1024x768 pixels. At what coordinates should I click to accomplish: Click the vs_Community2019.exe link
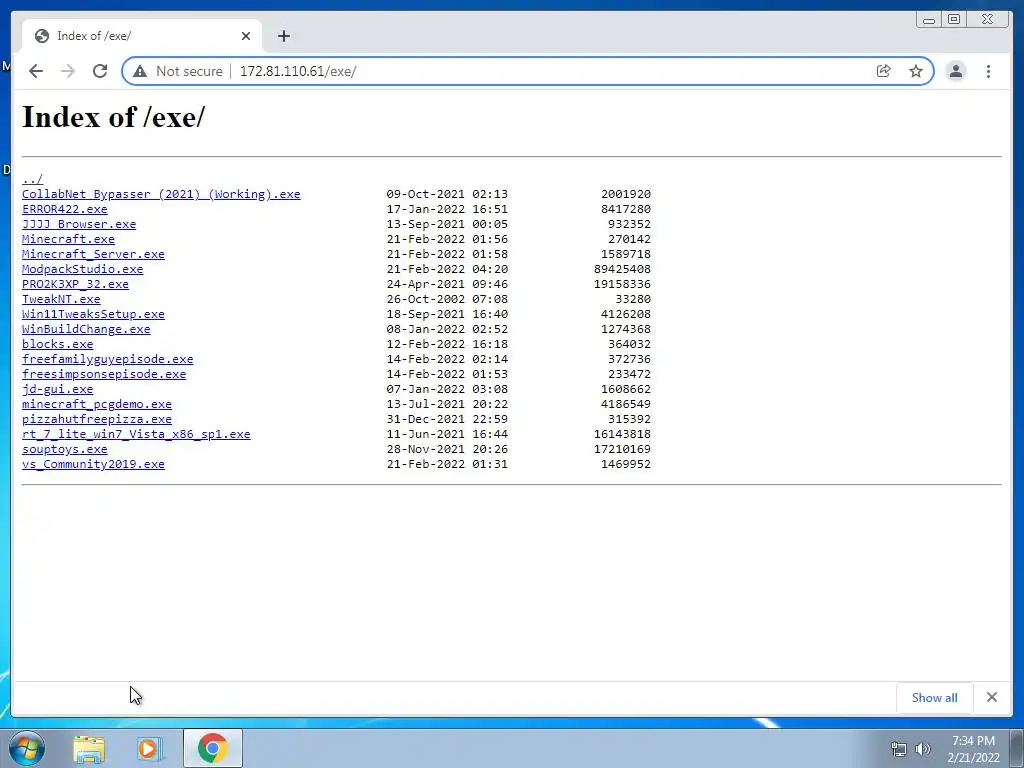pos(93,464)
